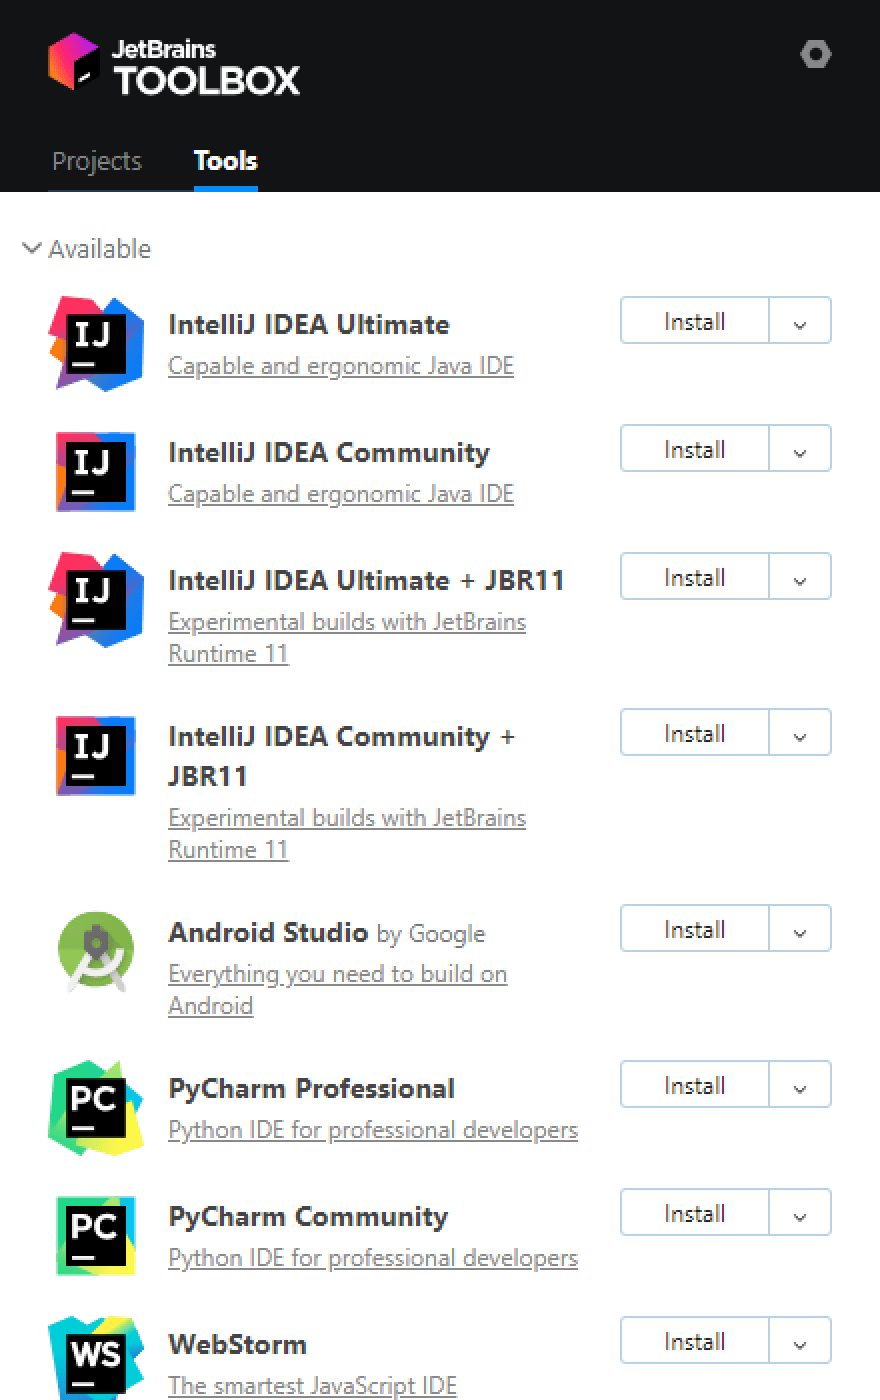
Task: Select the Tools tab
Action: coord(226,161)
